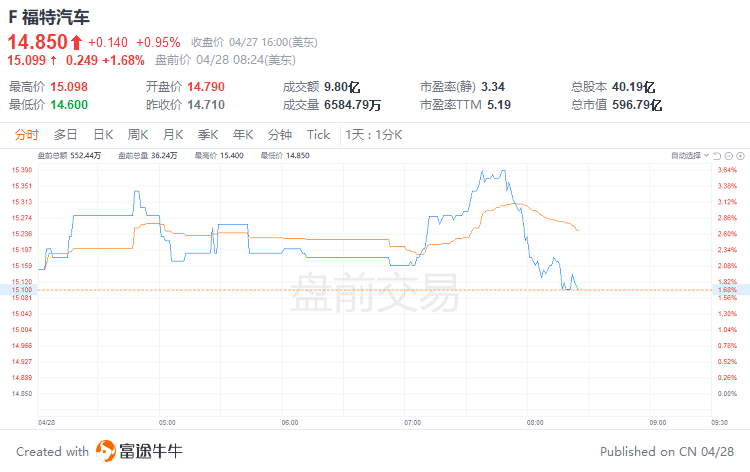Switch to 月K chart tab
The height and width of the screenshot is (472, 750).
[173, 135]
